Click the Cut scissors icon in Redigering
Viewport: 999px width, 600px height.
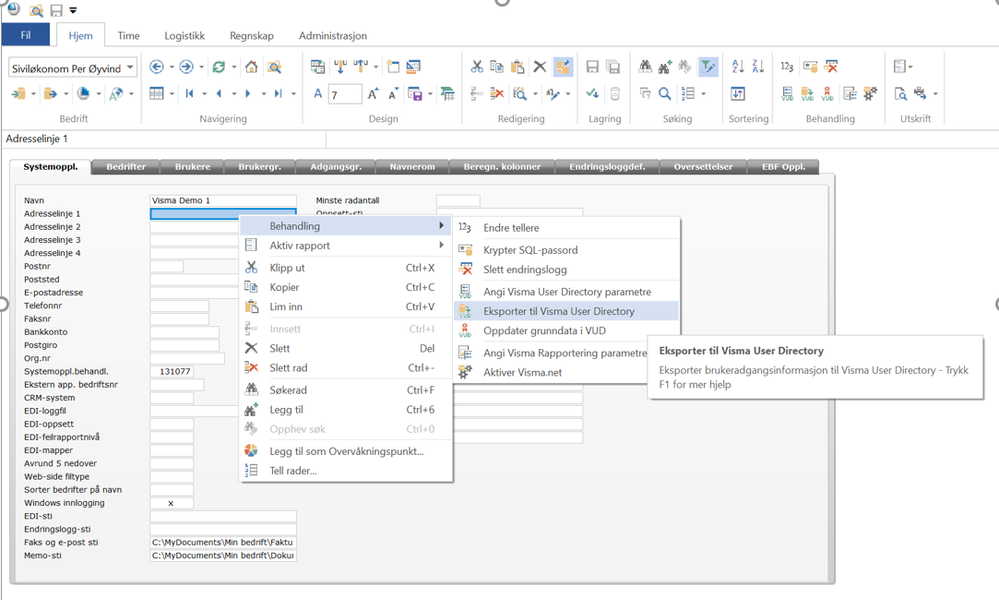pyautogui.click(x=477, y=66)
